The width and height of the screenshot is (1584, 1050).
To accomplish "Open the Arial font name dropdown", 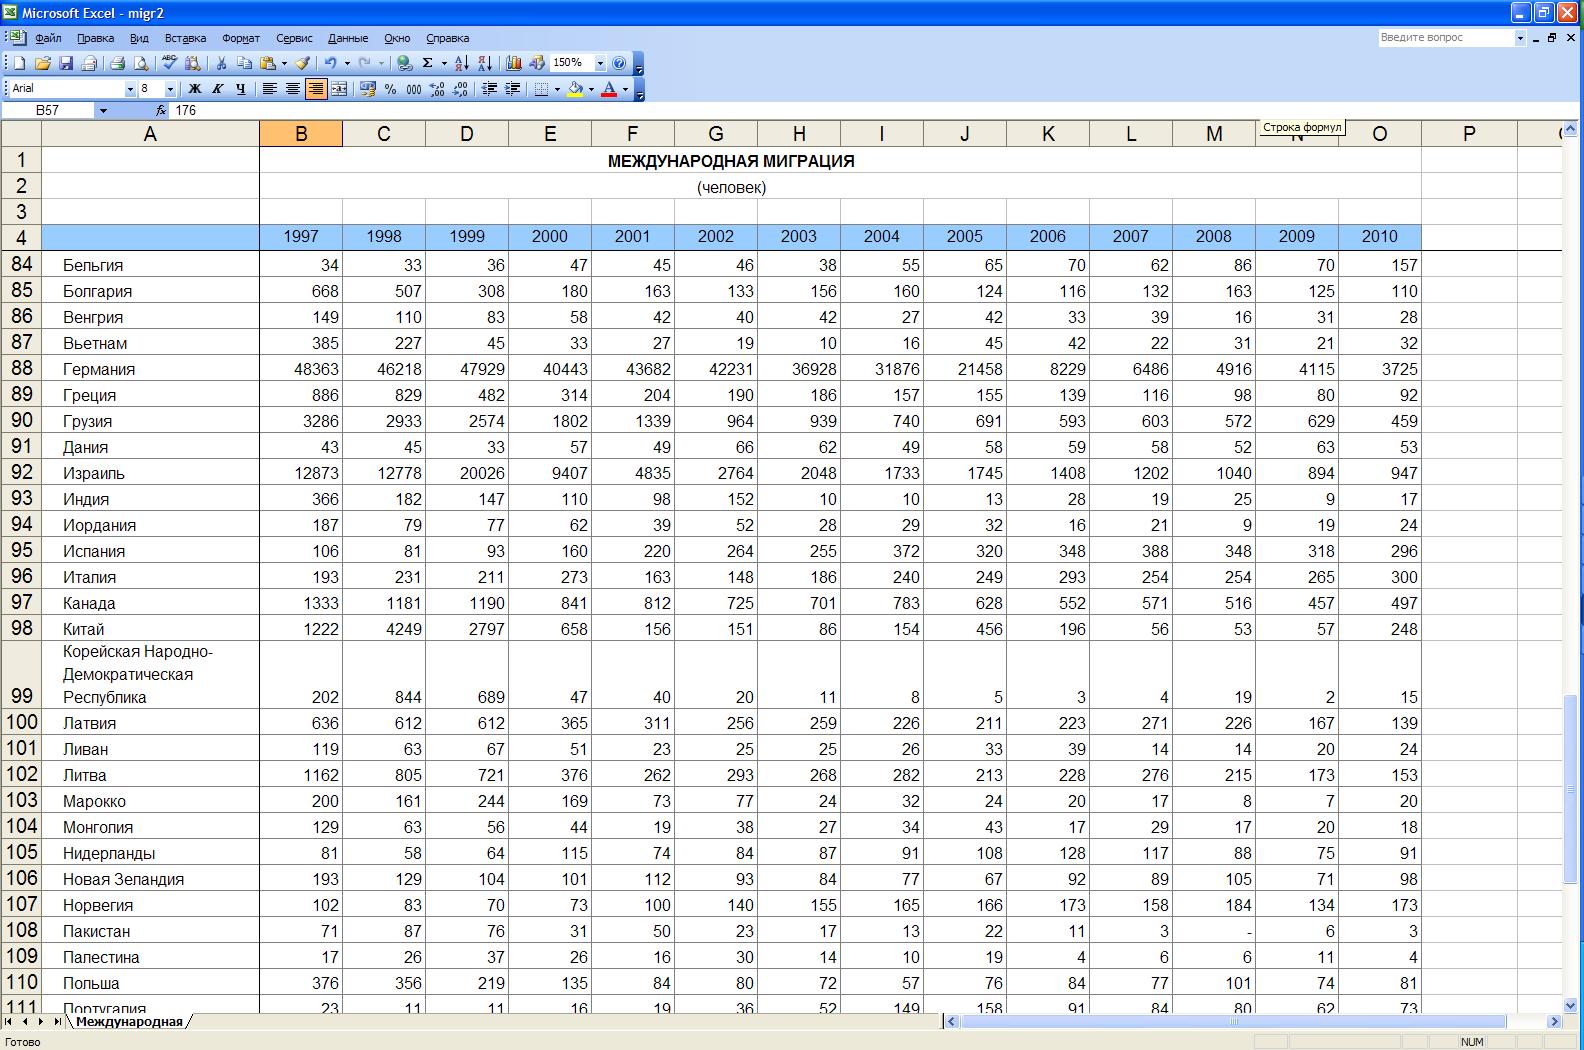I will 129,89.
